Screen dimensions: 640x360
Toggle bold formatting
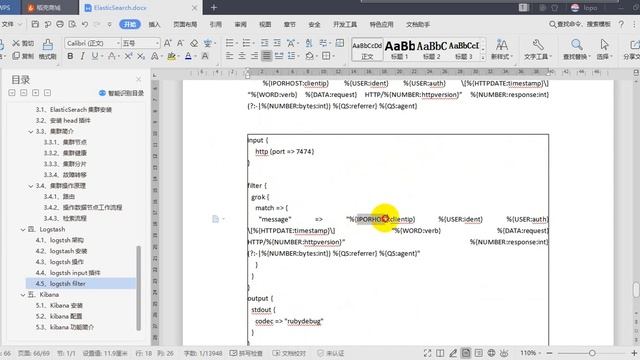pos(70,56)
